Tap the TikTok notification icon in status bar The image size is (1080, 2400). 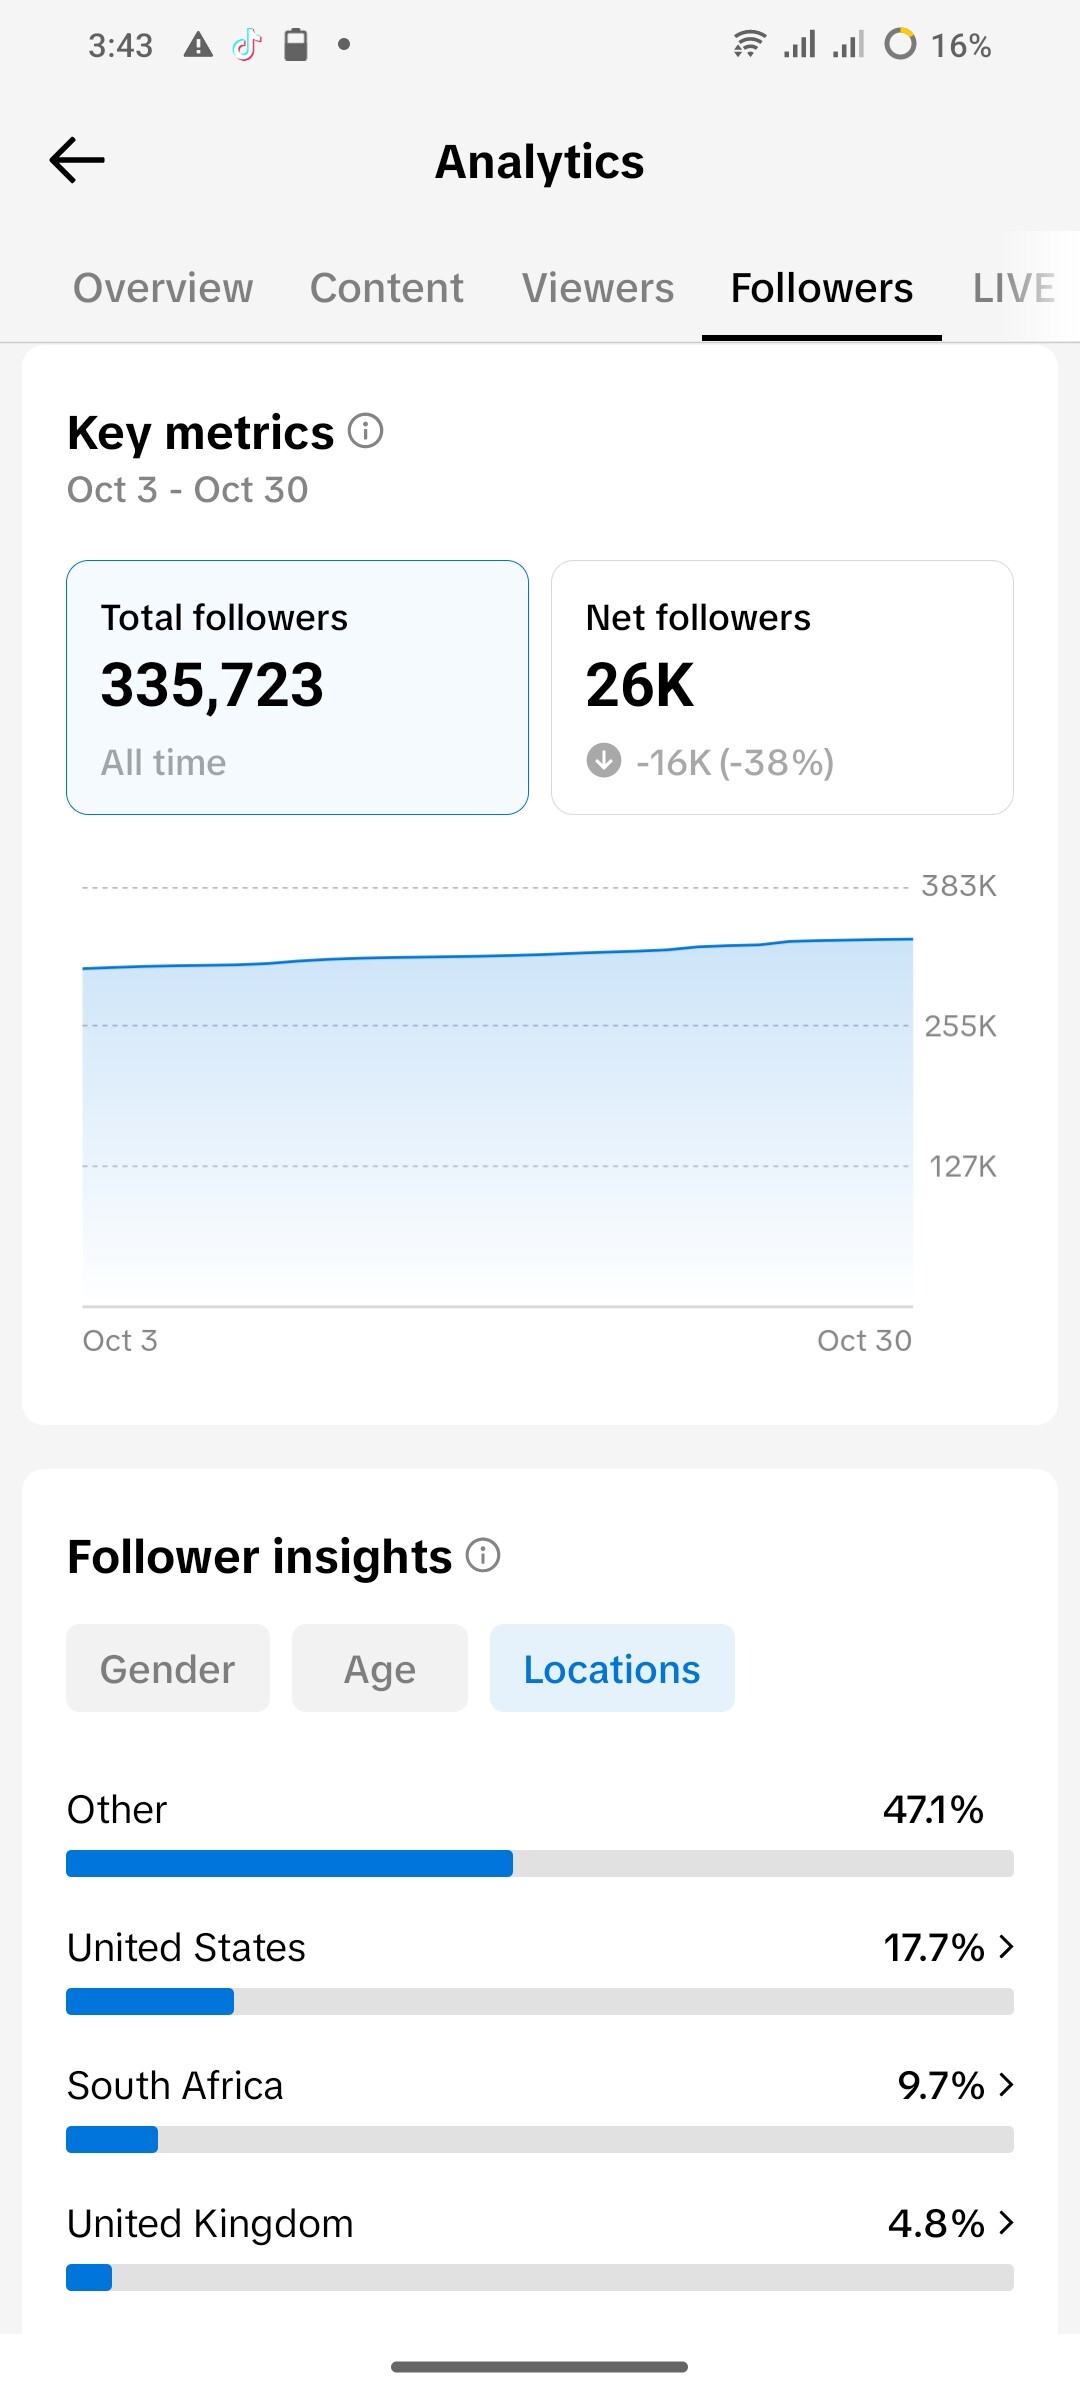tap(246, 45)
